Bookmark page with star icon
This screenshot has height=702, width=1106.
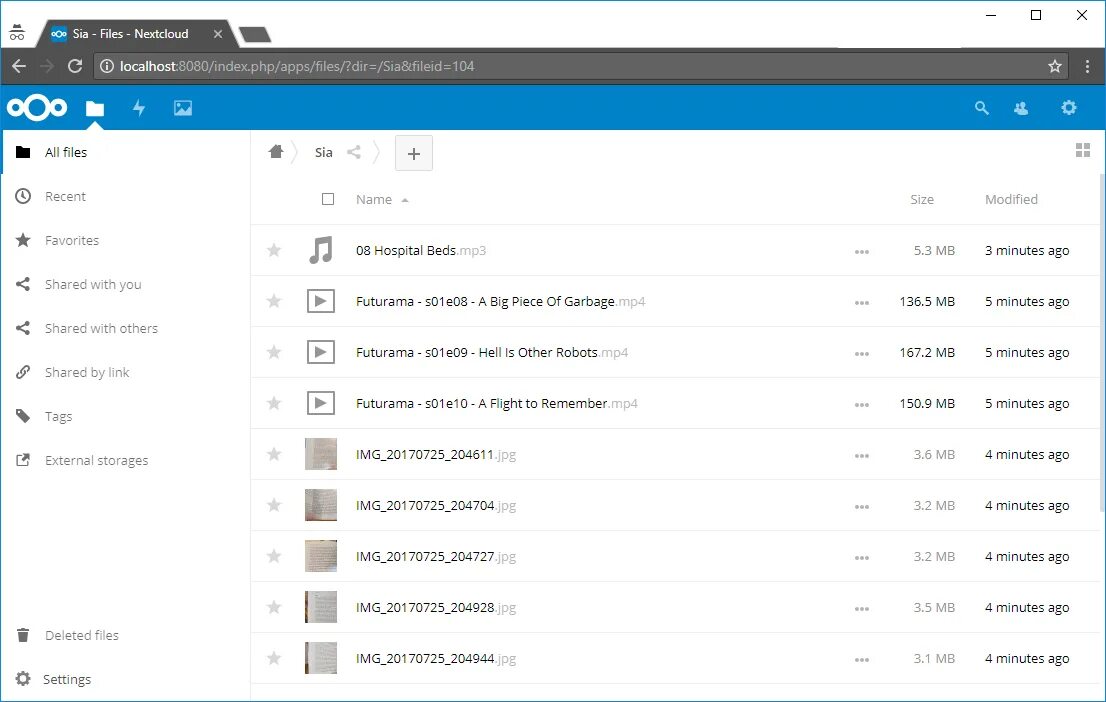pos(1055,66)
